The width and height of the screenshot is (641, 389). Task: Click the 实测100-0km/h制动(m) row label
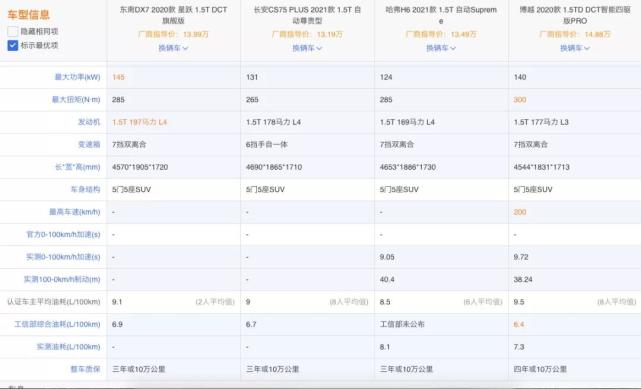62,279
